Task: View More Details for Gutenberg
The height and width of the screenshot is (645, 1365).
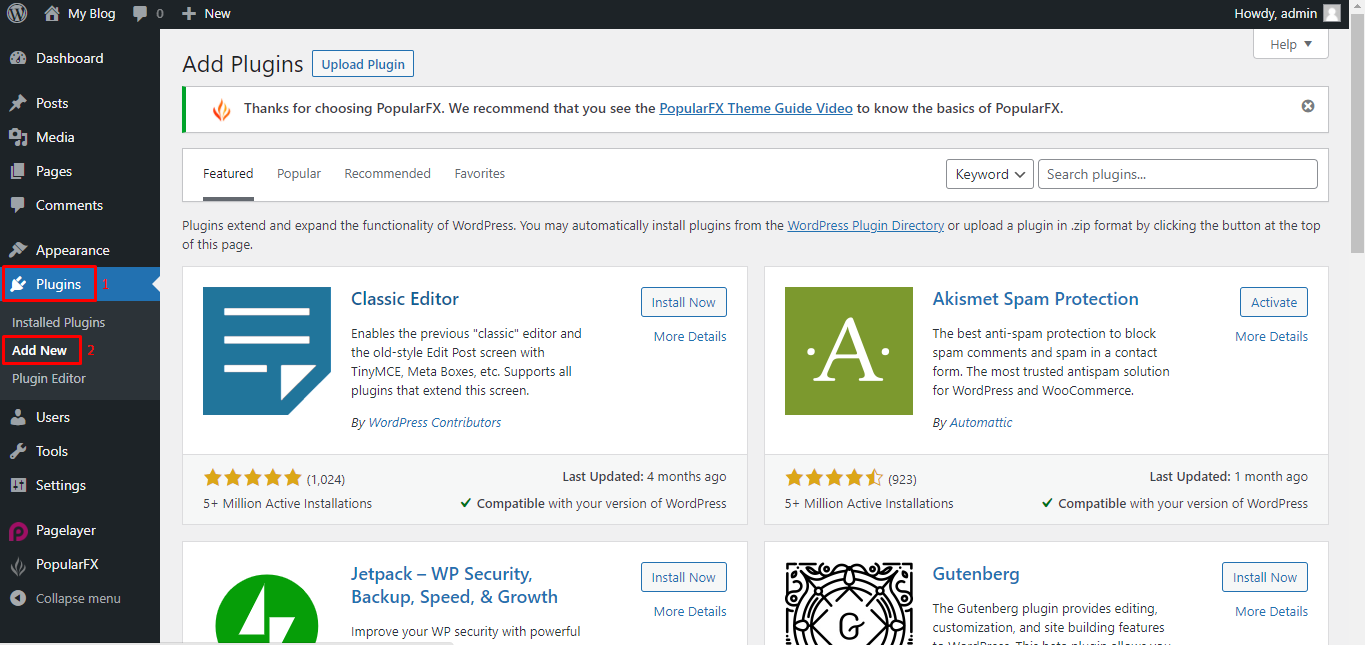Action: click(1271, 611)
